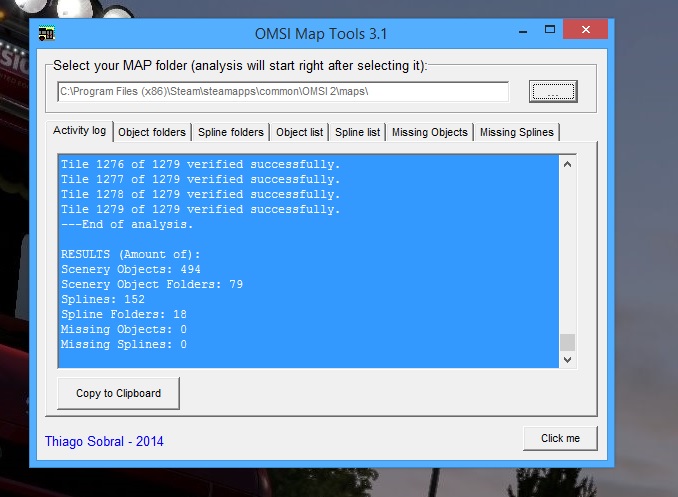Click the OMSI Map Tools bus icon

click(x=47, y=34)
